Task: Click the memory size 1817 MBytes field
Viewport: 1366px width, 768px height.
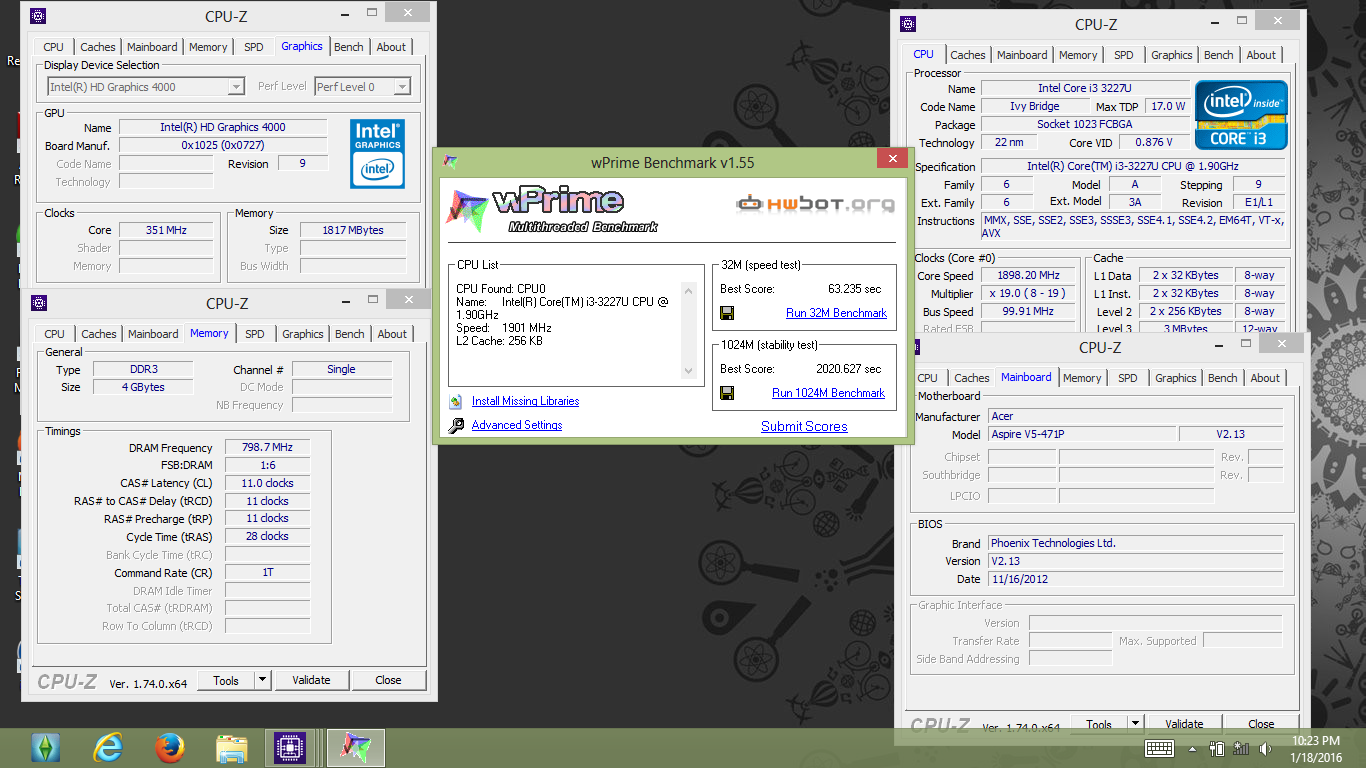Action: [x=353, y=230]
